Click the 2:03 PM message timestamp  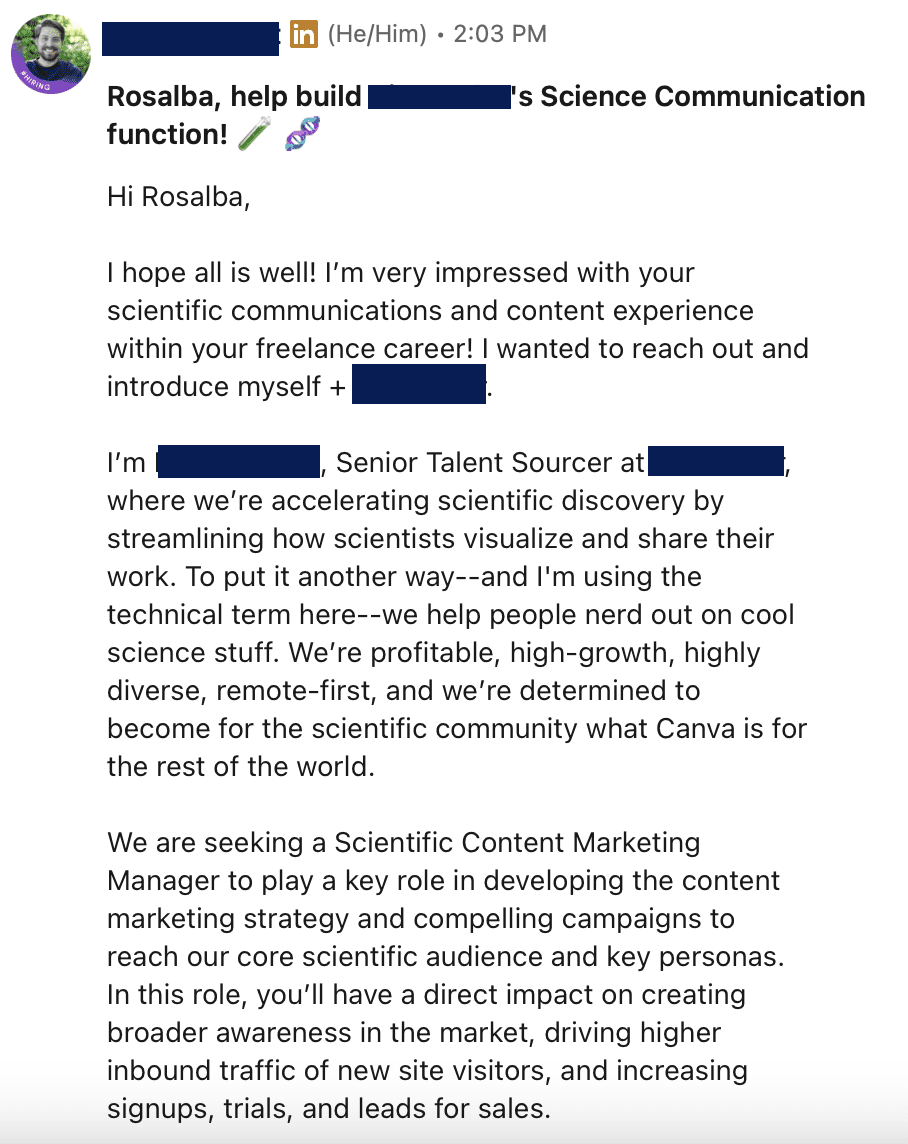(x=500, y=35)
